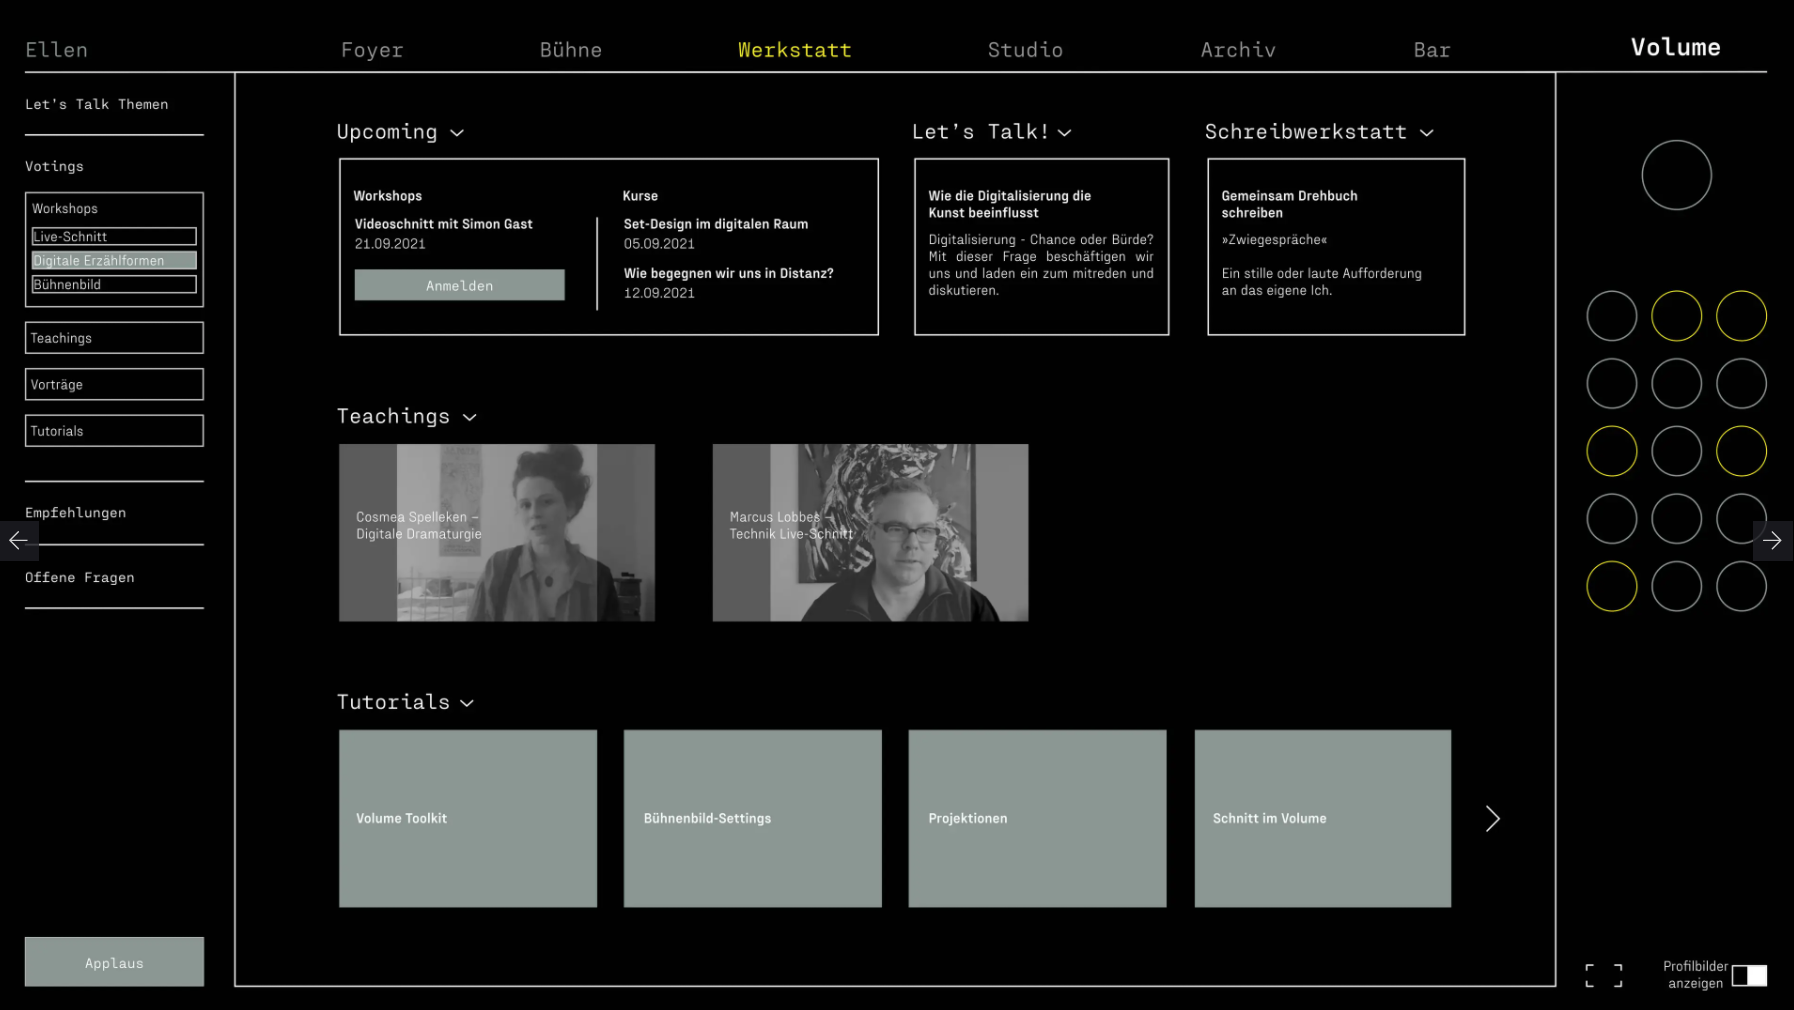
Task: Toggle the Profilbilder anzeigen switch
Action: pos(1749,975)
